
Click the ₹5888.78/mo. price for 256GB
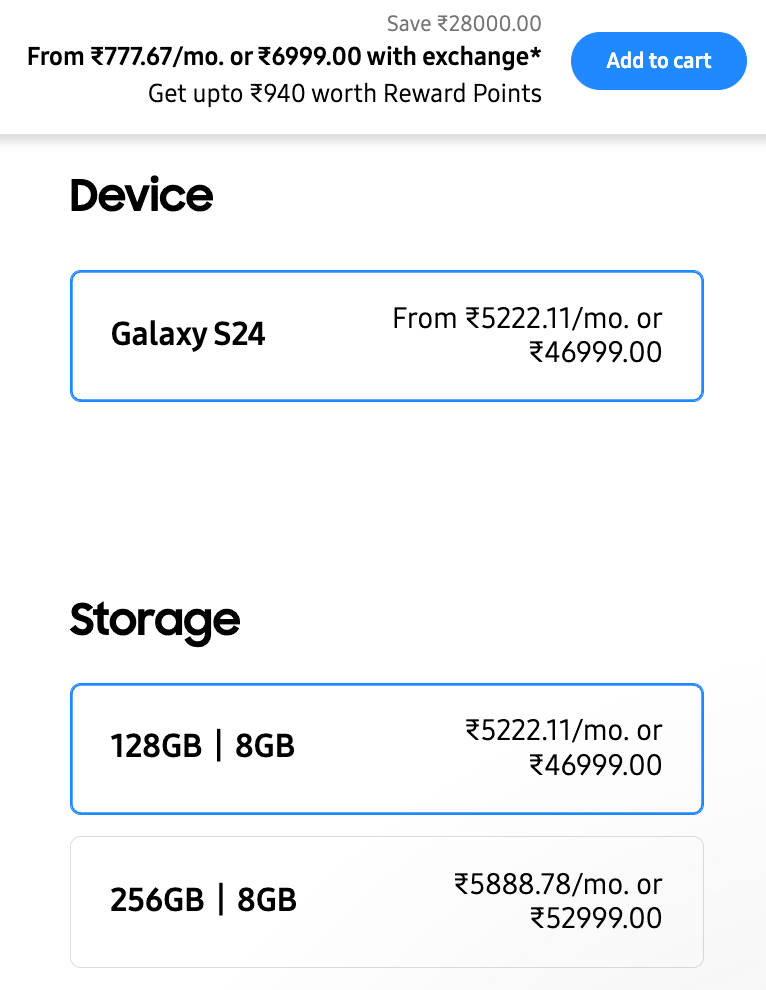pos(558,884)
